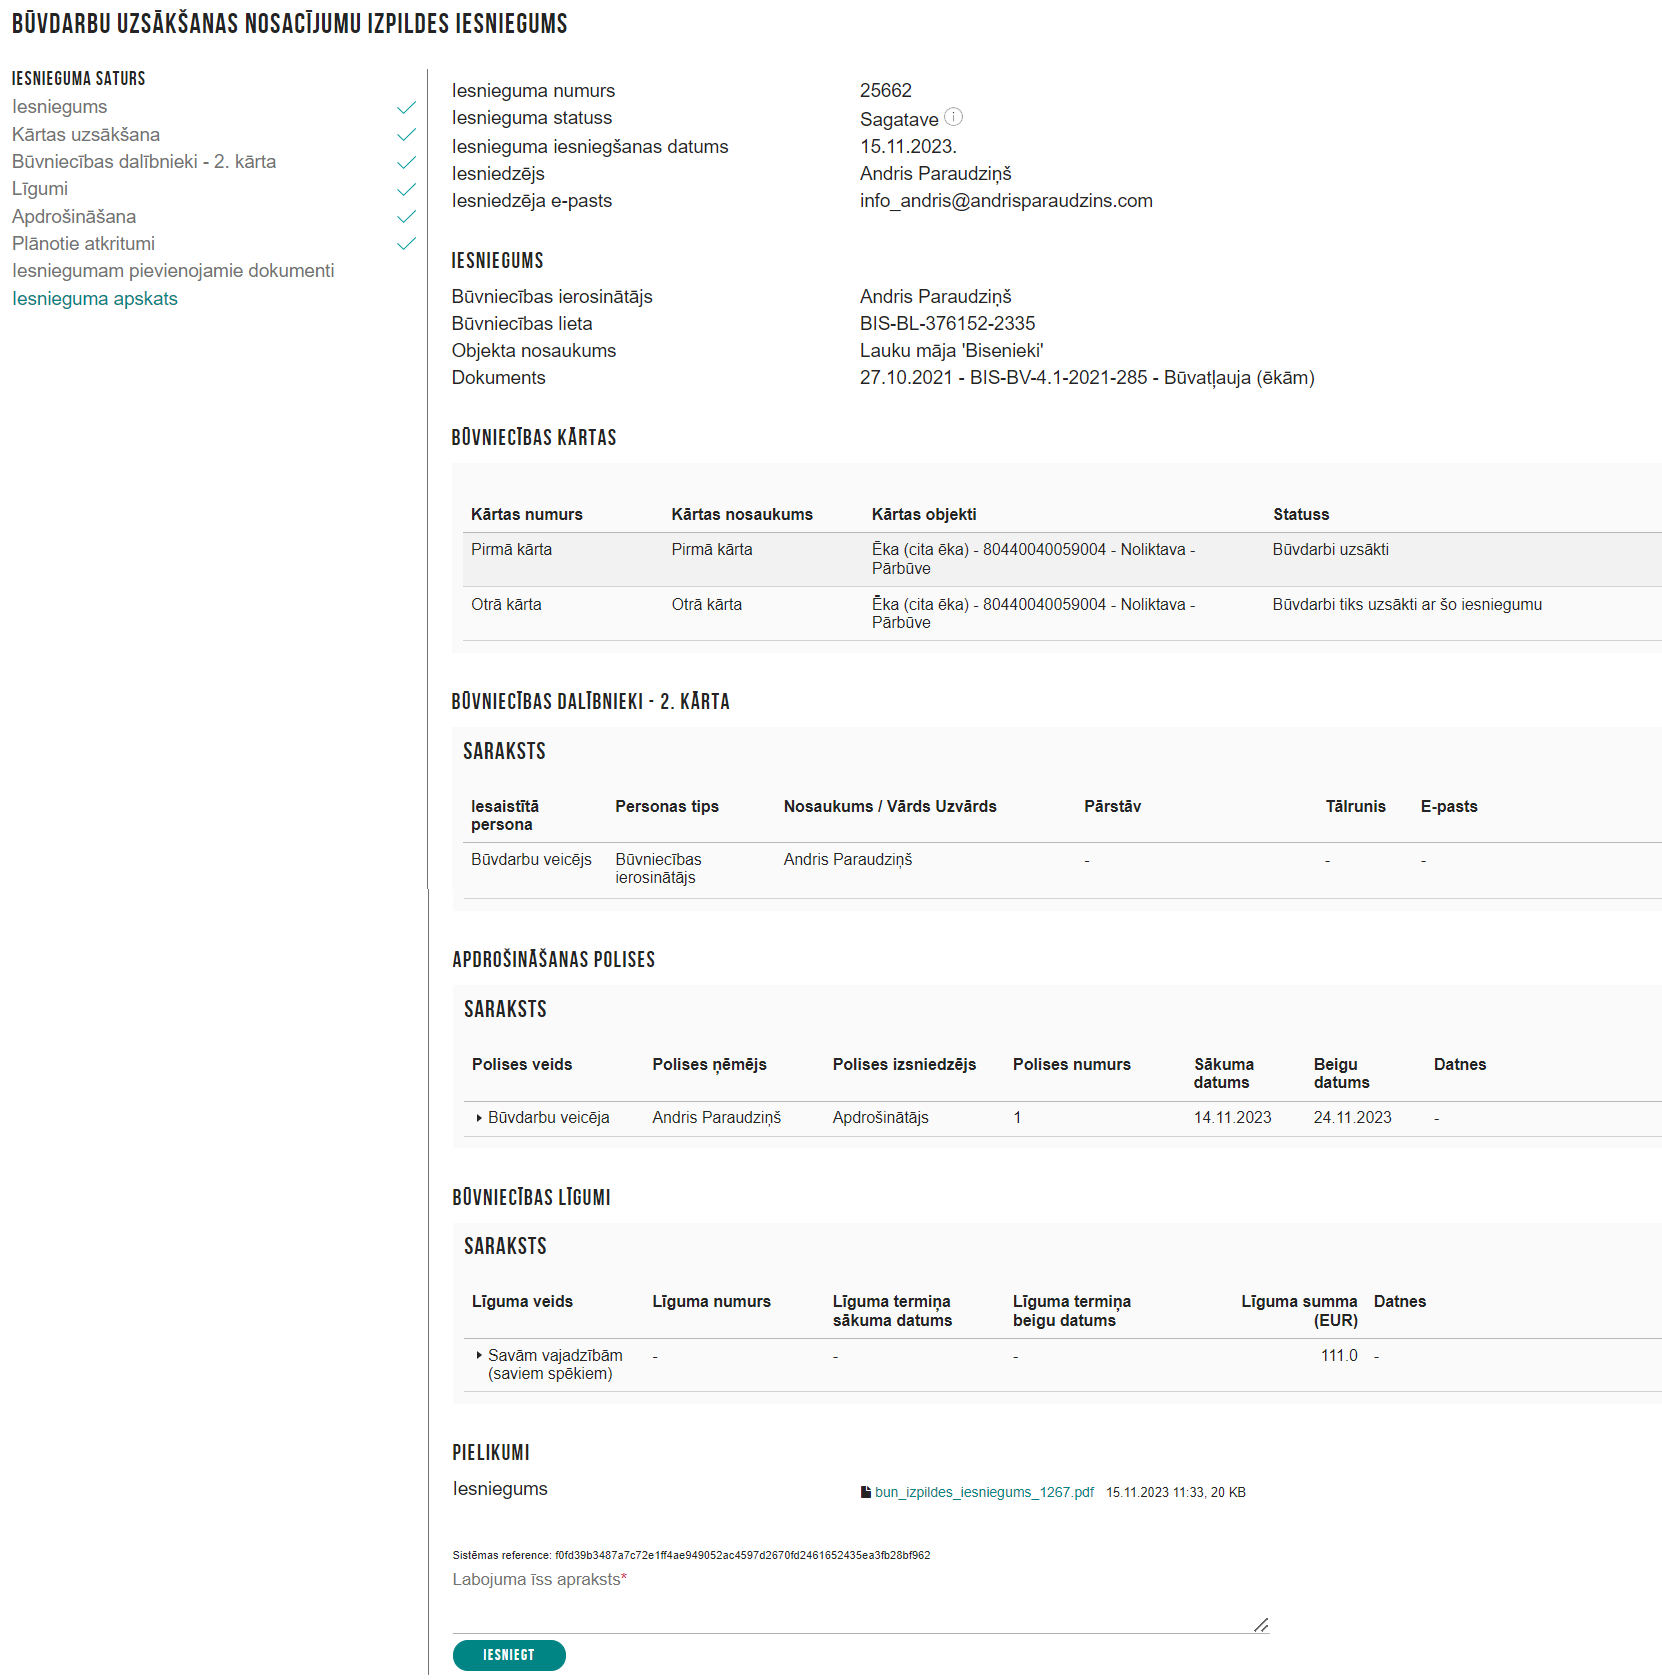Click the Sistēmas reference hash line
1662x1680 pixels.
691,1555
